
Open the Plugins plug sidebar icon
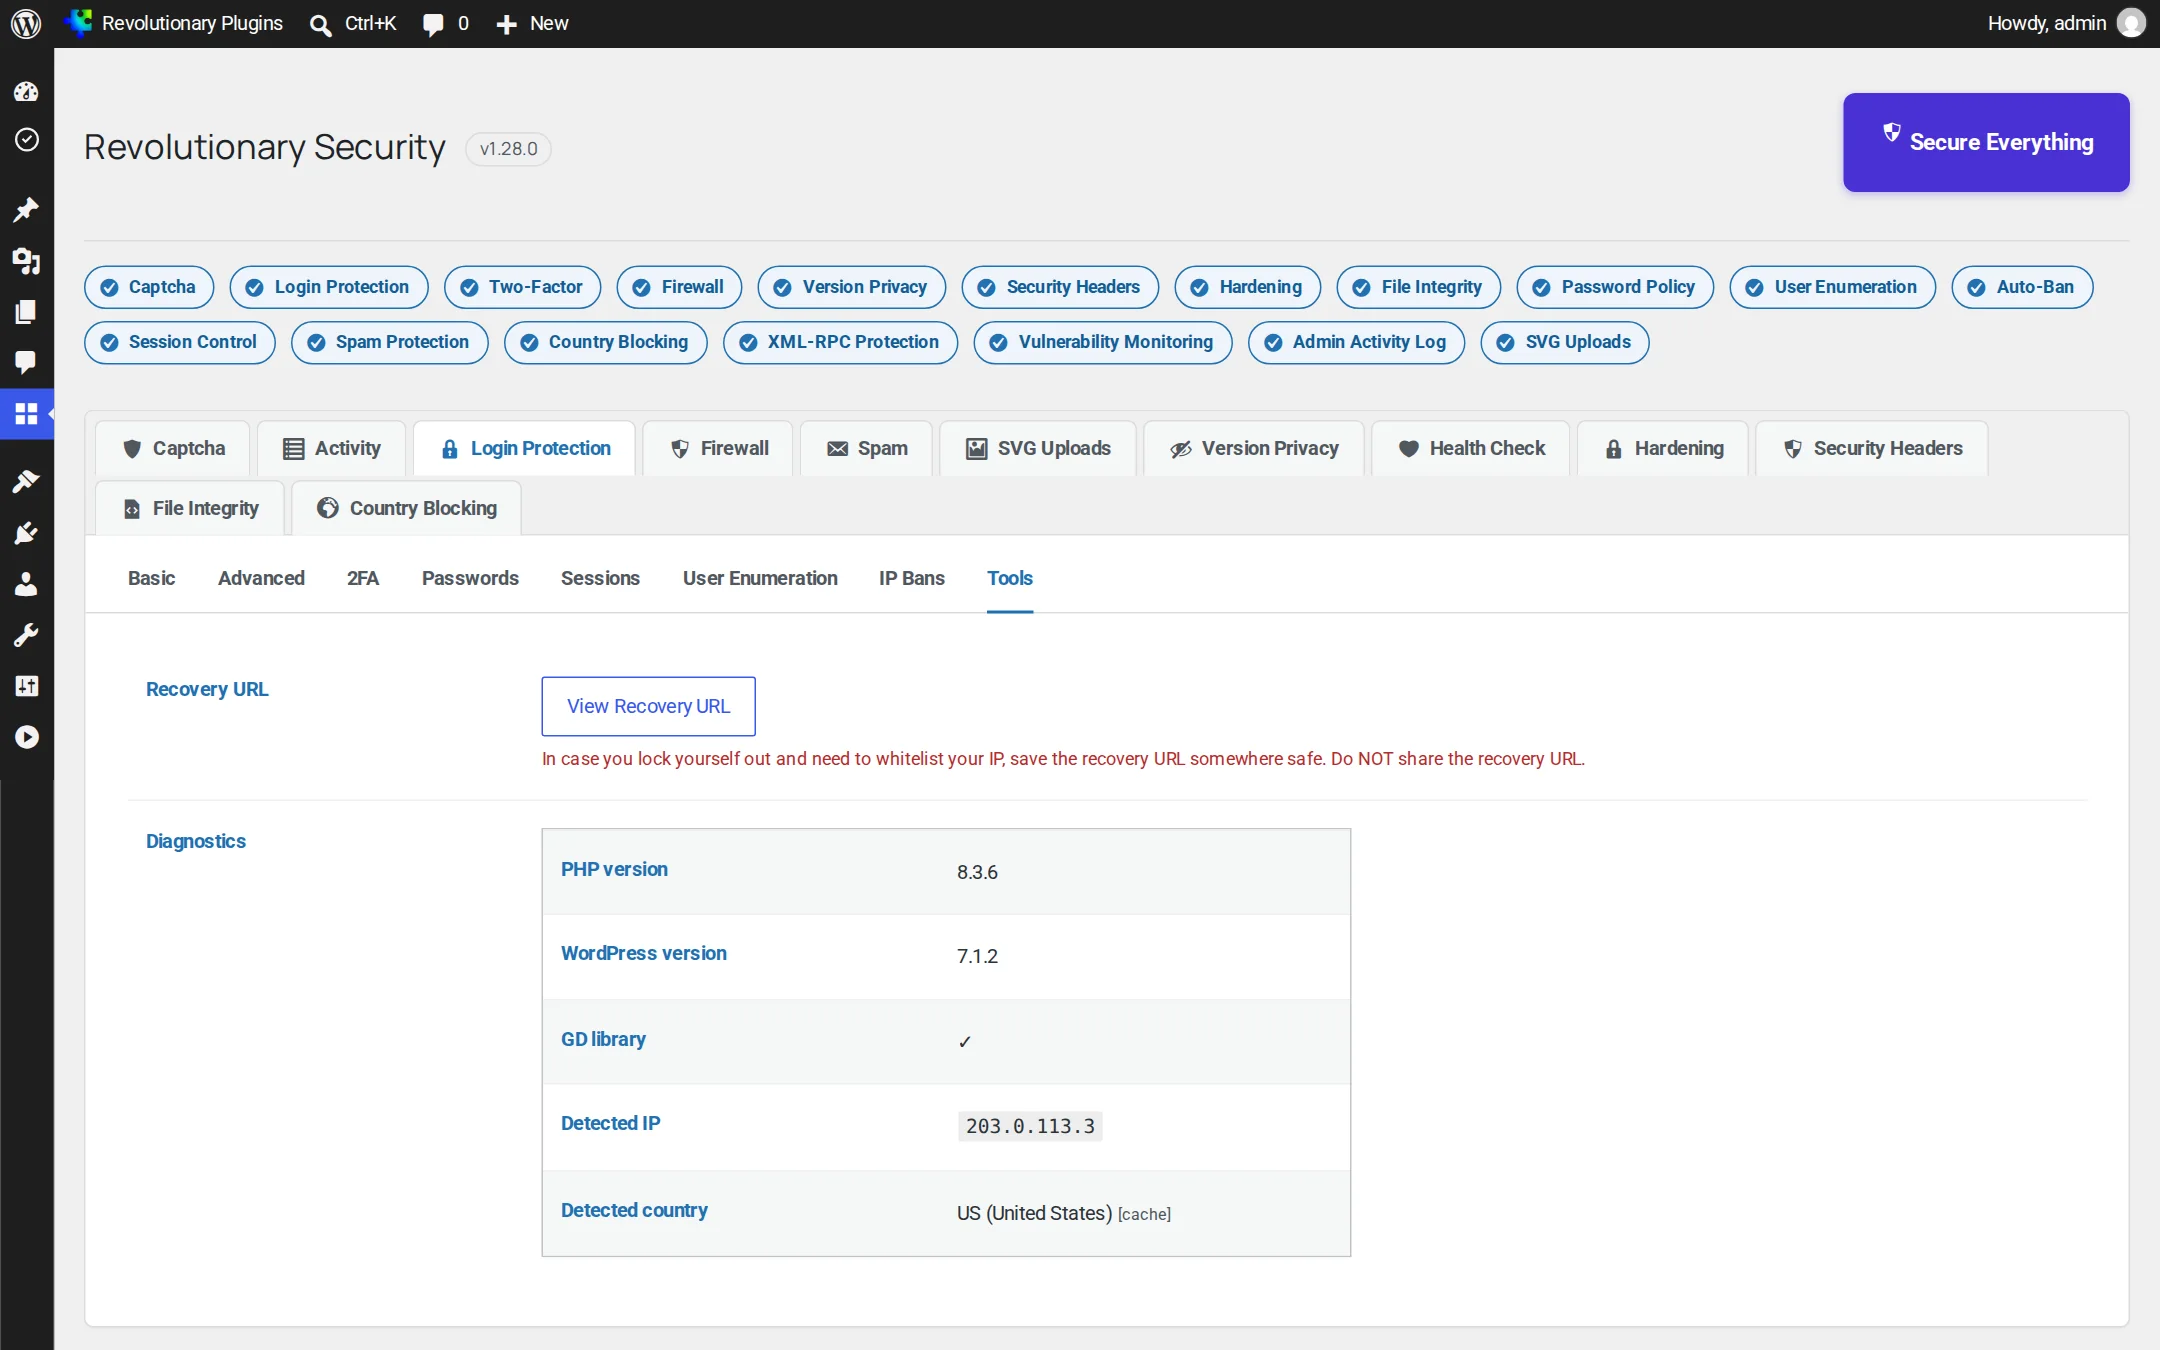pyautogui.click(x=26, y=533)
